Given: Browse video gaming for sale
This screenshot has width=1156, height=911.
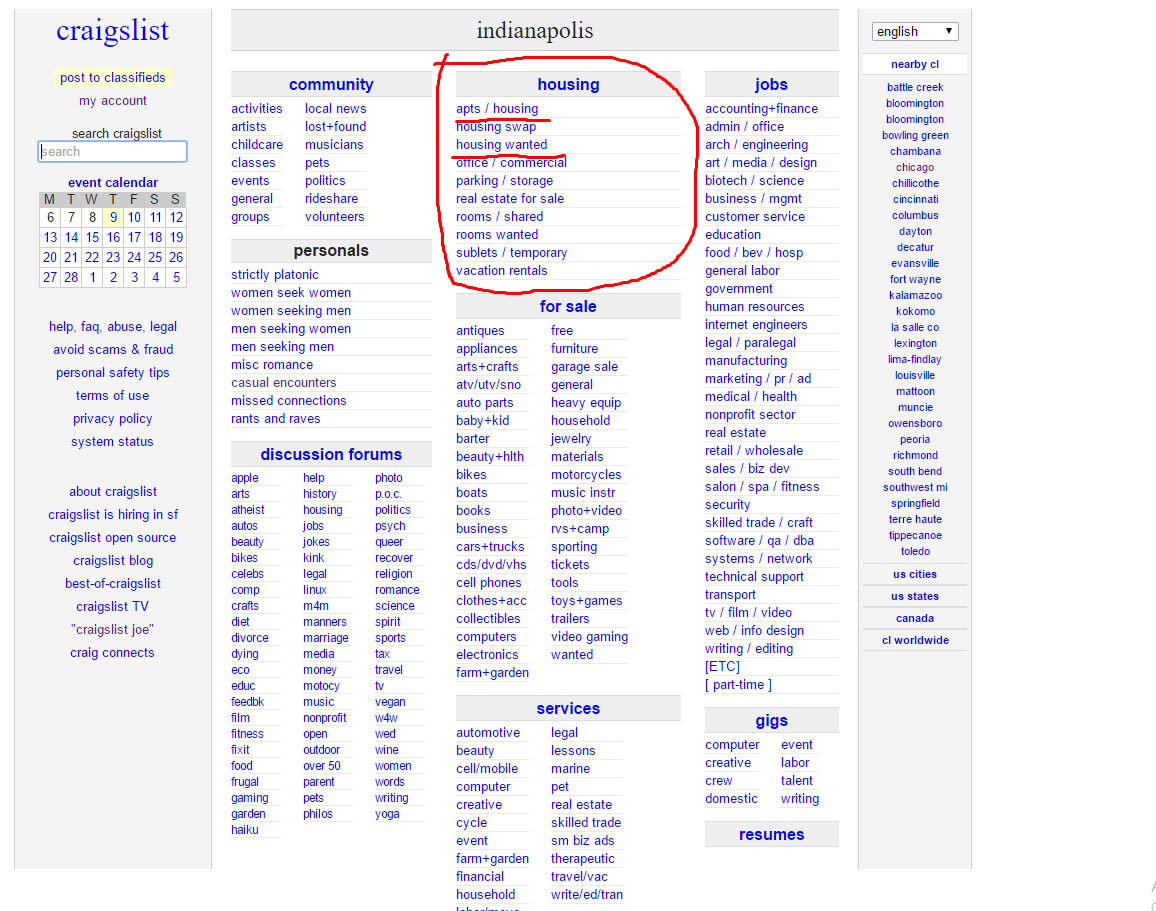Looking at the screenshot, I should (x=589, y=637).
